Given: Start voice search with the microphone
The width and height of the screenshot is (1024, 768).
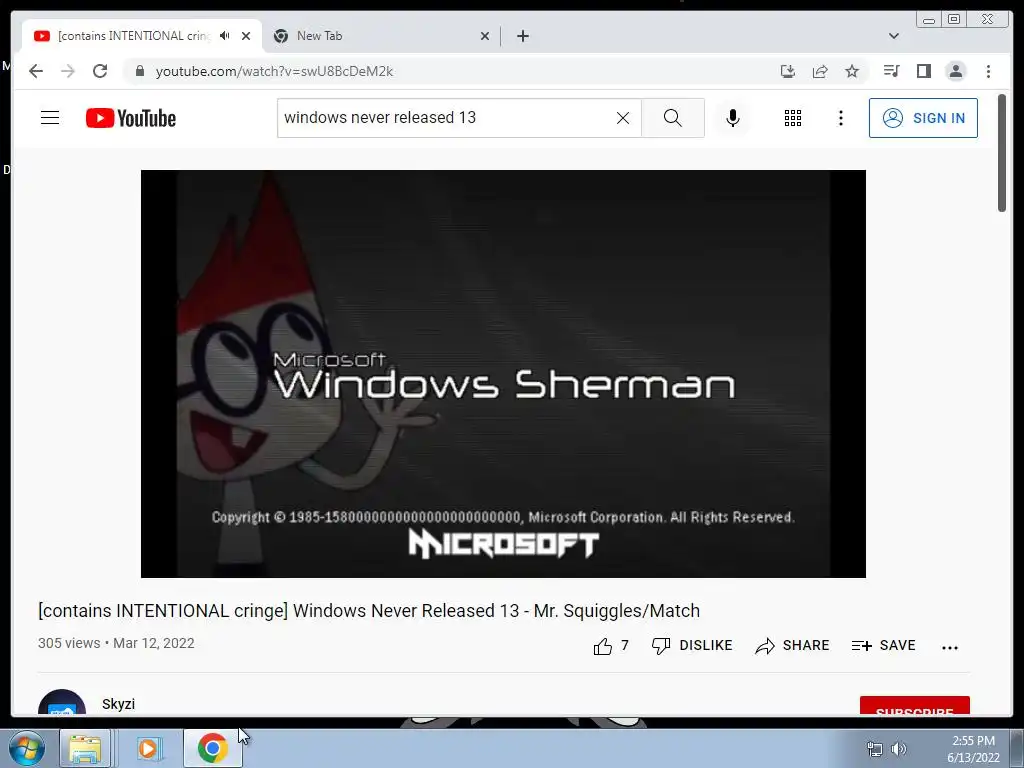Looking at the screenshot, I should [733, 118].
